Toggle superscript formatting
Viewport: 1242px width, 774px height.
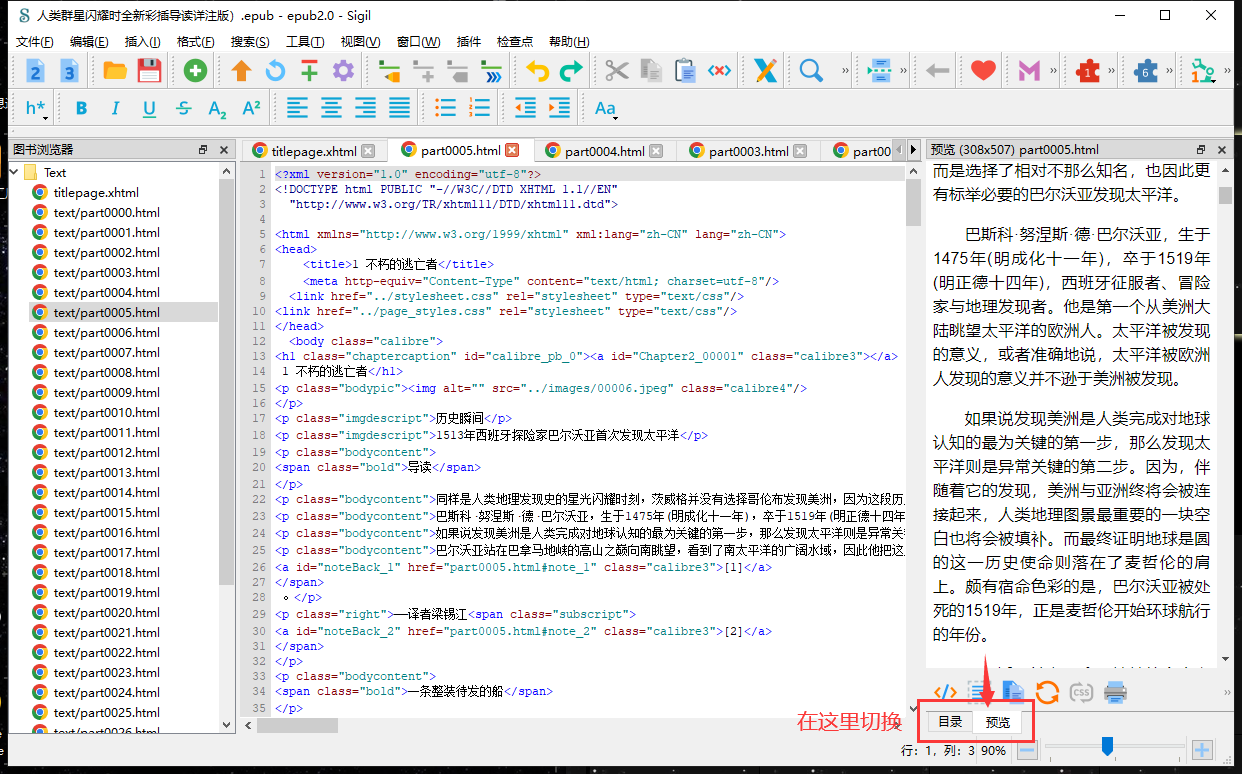tap(251, 108)
